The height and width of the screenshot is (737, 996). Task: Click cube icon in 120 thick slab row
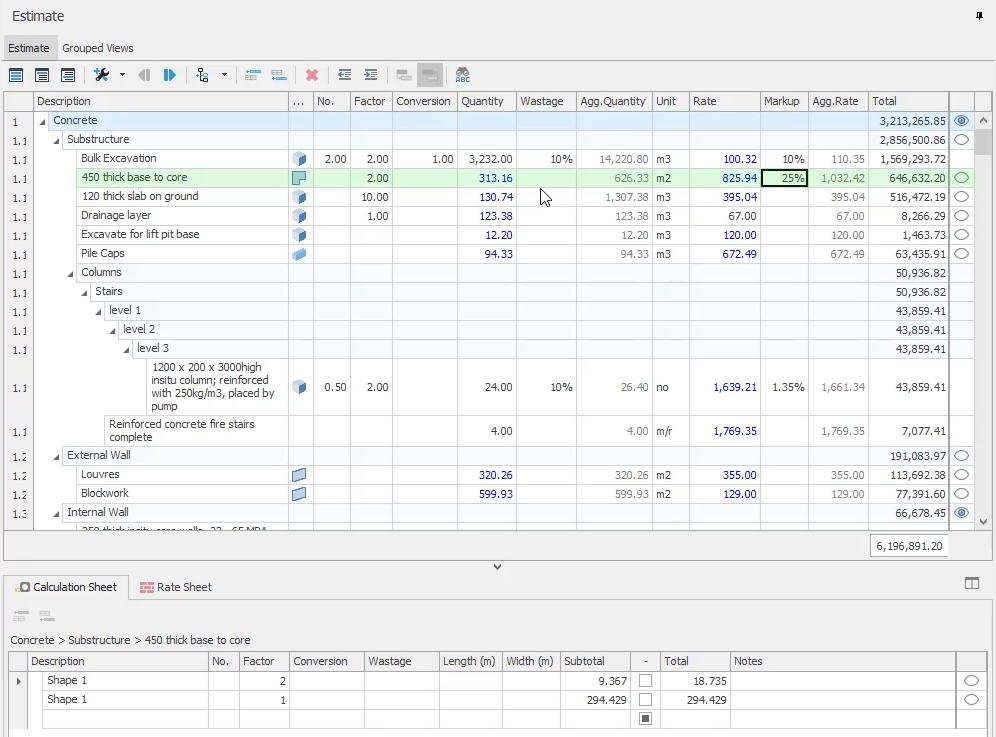[299, 197]
